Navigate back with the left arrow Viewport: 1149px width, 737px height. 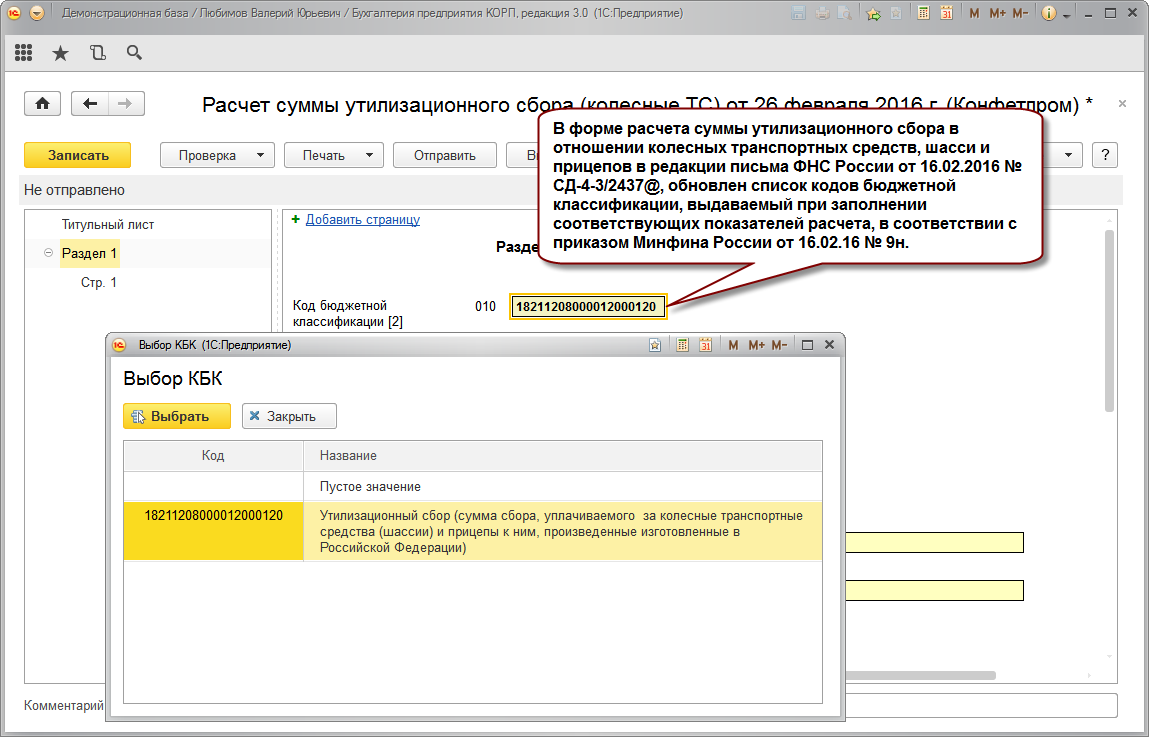tap(91, 104)
